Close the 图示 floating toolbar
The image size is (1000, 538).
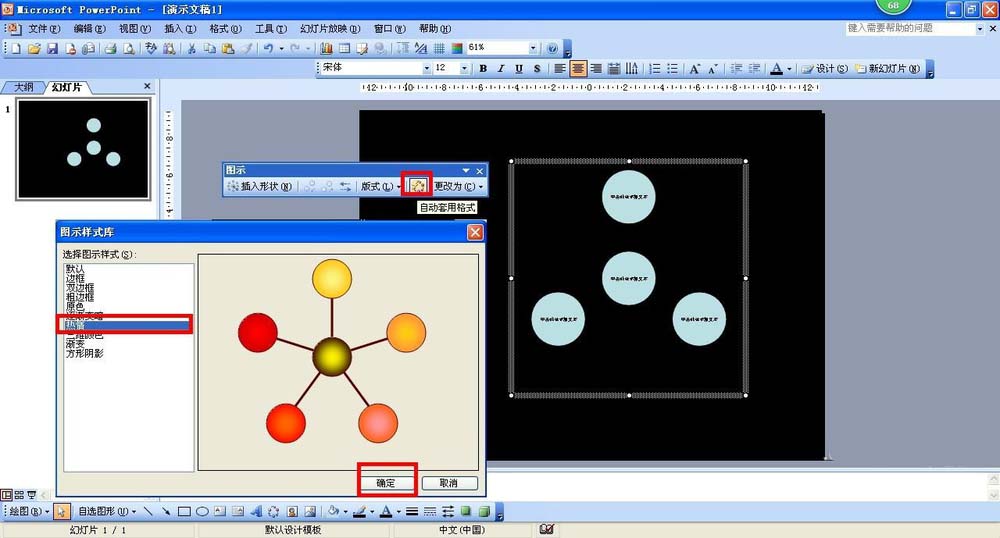(480, 171)
